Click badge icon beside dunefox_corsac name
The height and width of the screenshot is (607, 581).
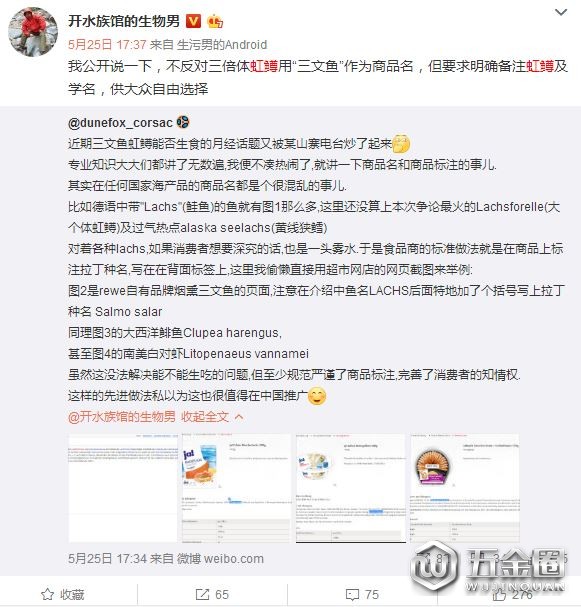183,122
